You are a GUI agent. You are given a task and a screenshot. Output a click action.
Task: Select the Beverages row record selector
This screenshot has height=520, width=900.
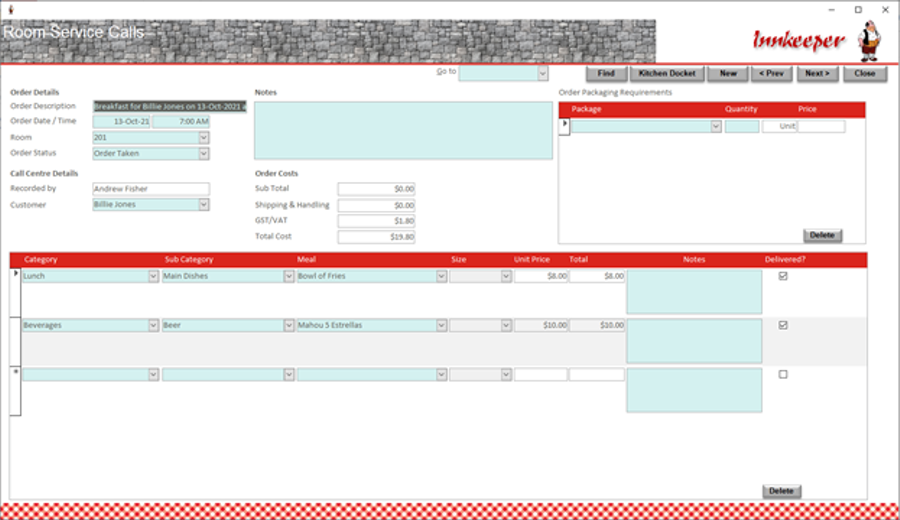[15, 342]
